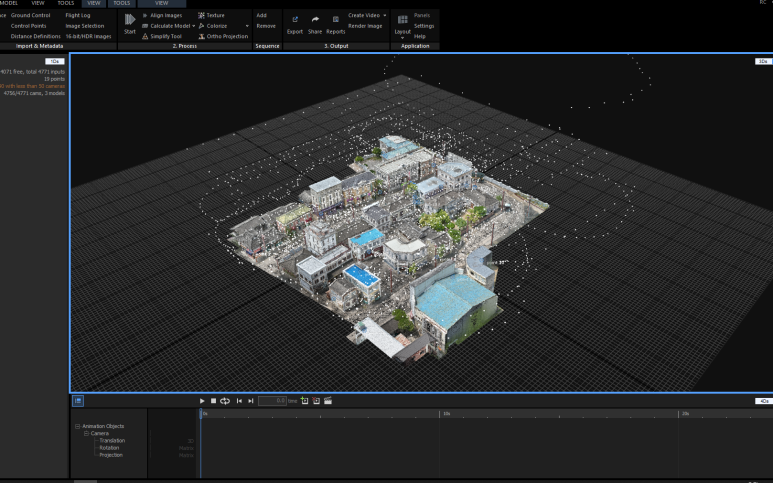Click the Ortho Projection tool
The width and height of the screenshot is (773, 483).
pos(223,36)
